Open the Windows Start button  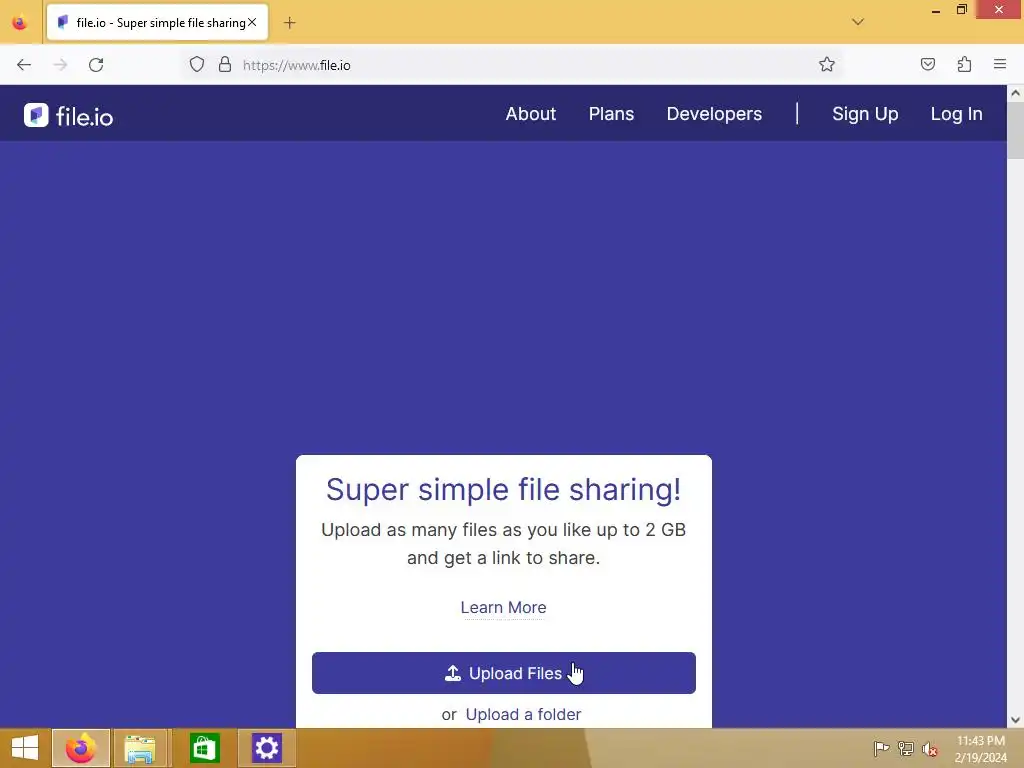25,748
